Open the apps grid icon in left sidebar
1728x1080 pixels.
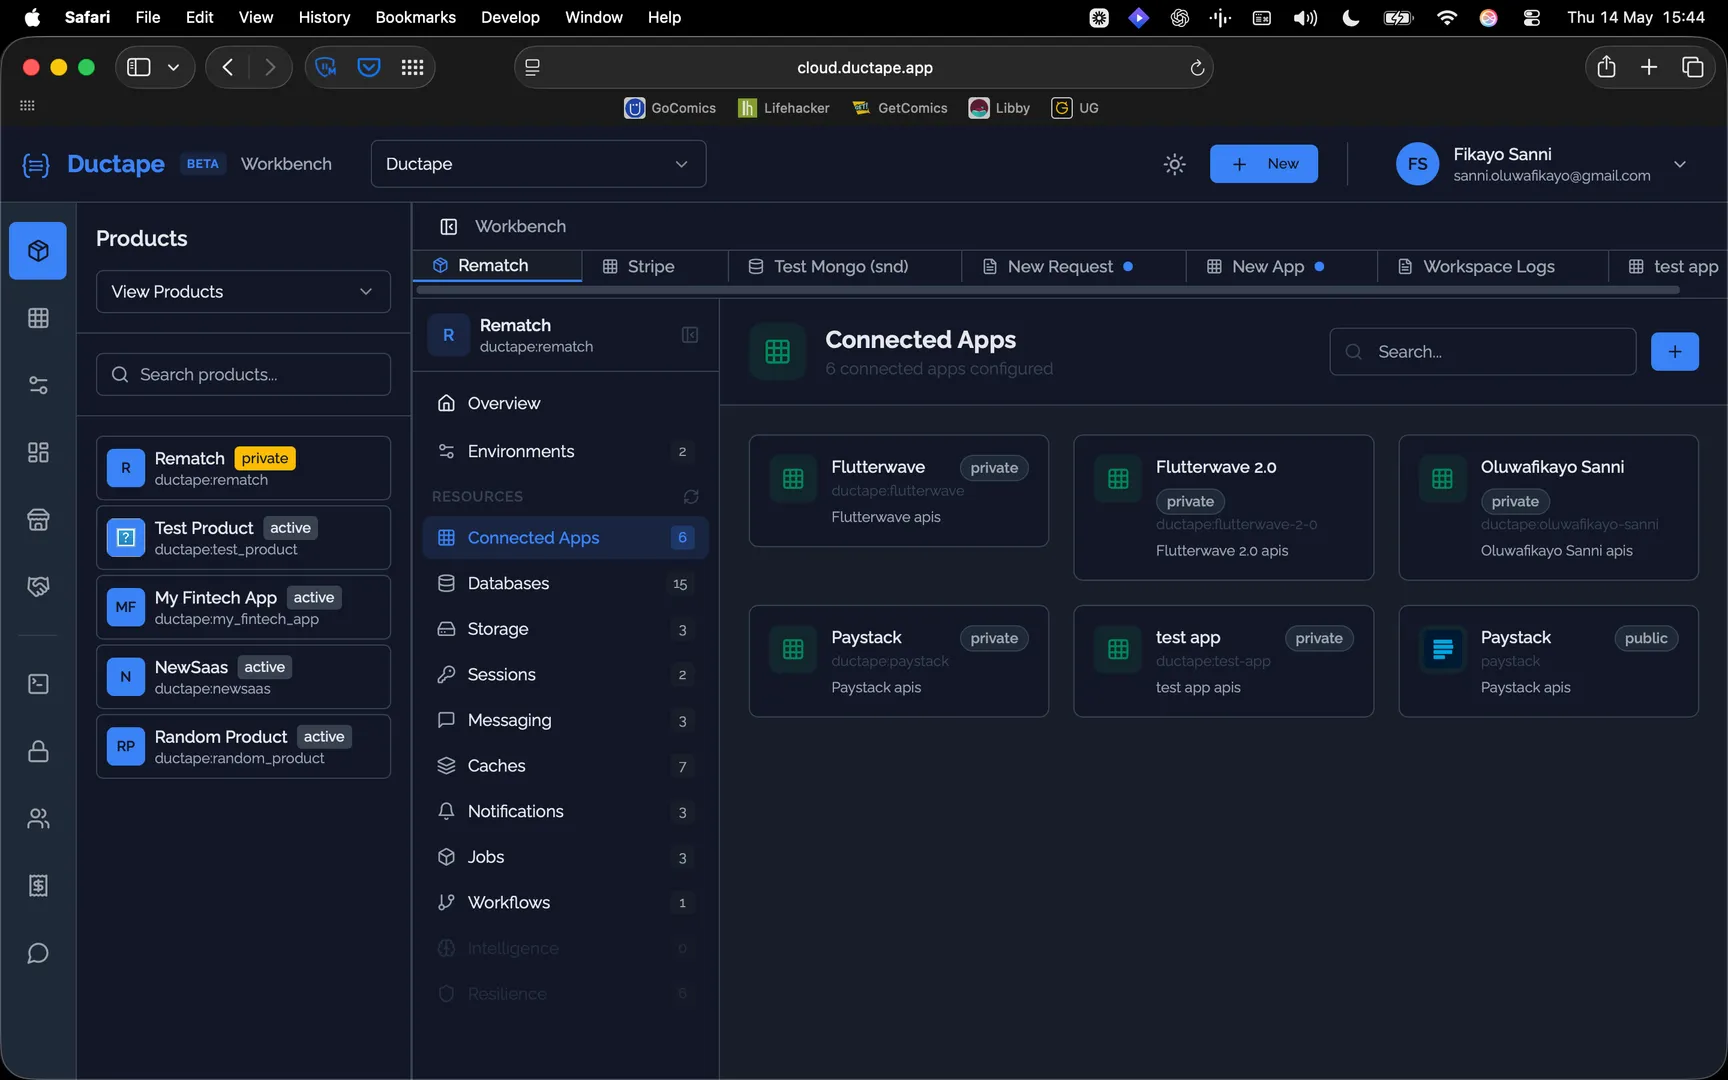38,318
